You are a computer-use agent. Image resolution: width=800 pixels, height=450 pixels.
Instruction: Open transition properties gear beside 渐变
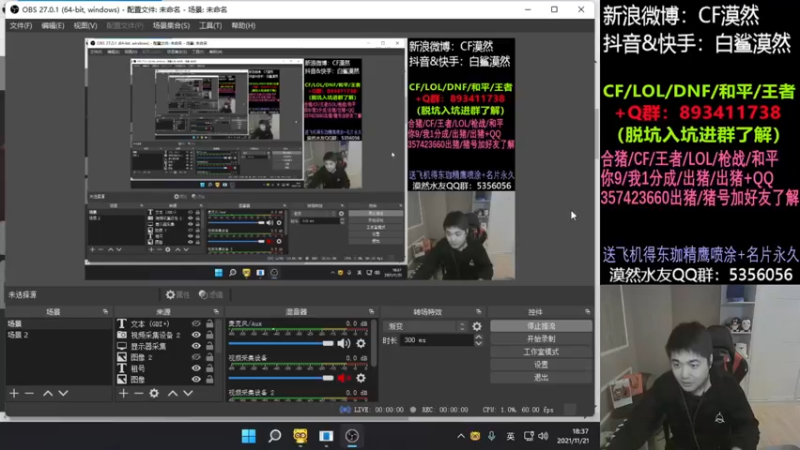tap(477, 326)
